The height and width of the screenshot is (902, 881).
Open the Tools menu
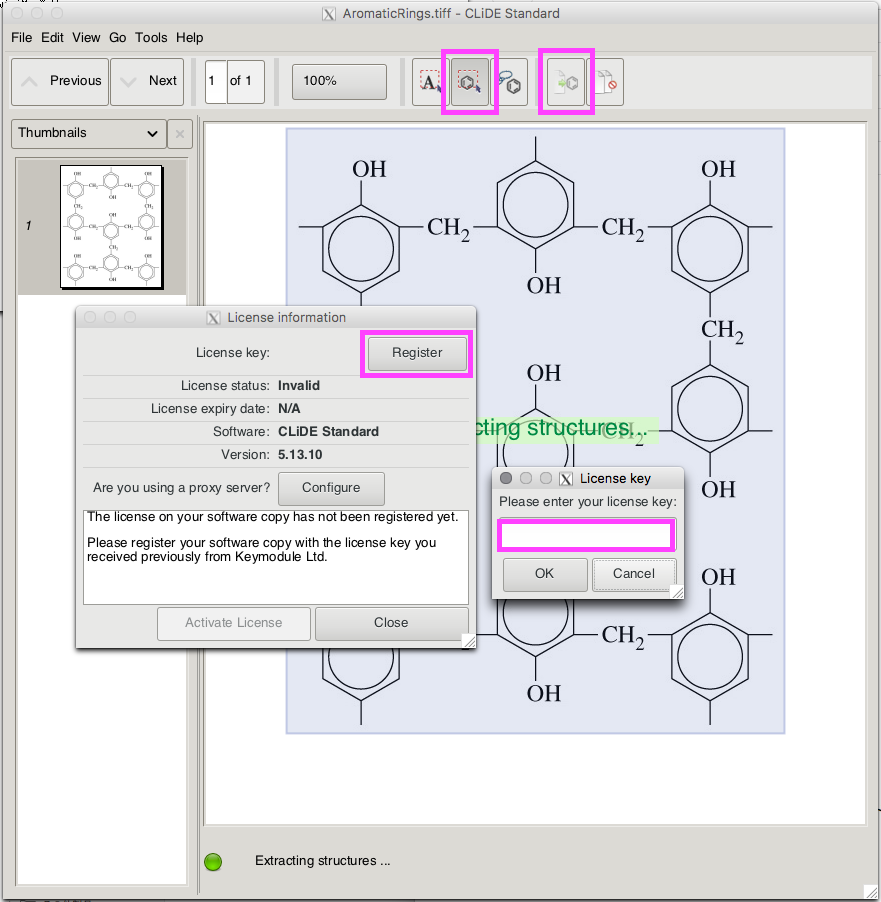151,37
